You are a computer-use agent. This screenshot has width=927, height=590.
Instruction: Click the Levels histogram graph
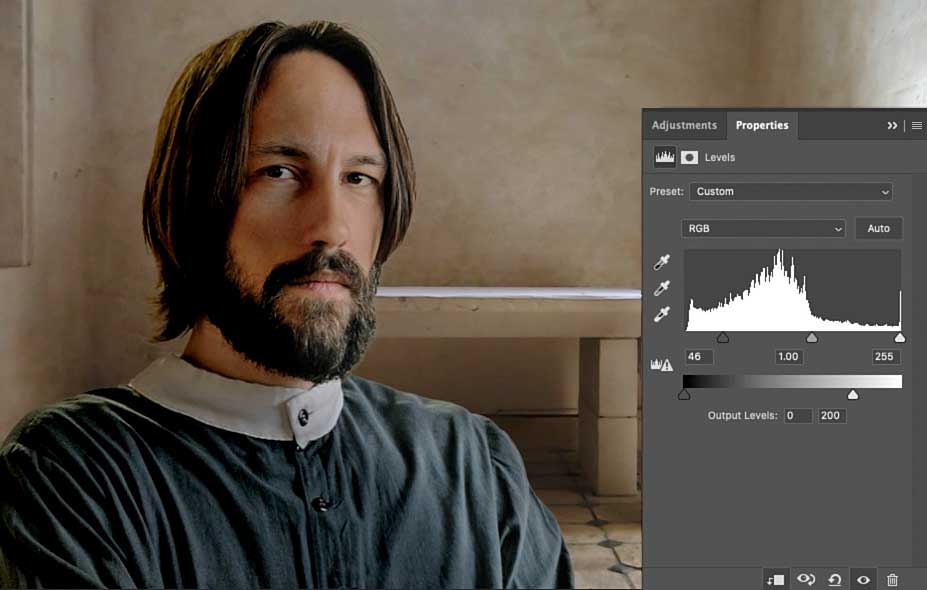coord(793,290)
